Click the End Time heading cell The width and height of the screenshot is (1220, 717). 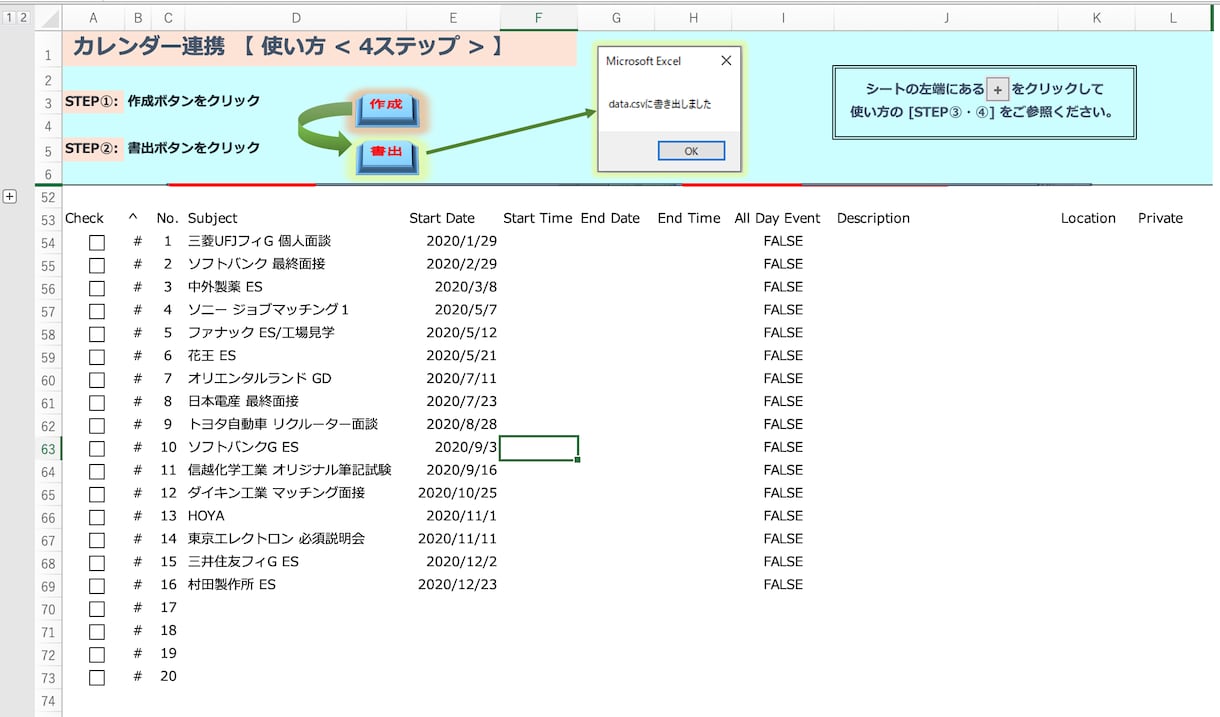click(693, 218)
